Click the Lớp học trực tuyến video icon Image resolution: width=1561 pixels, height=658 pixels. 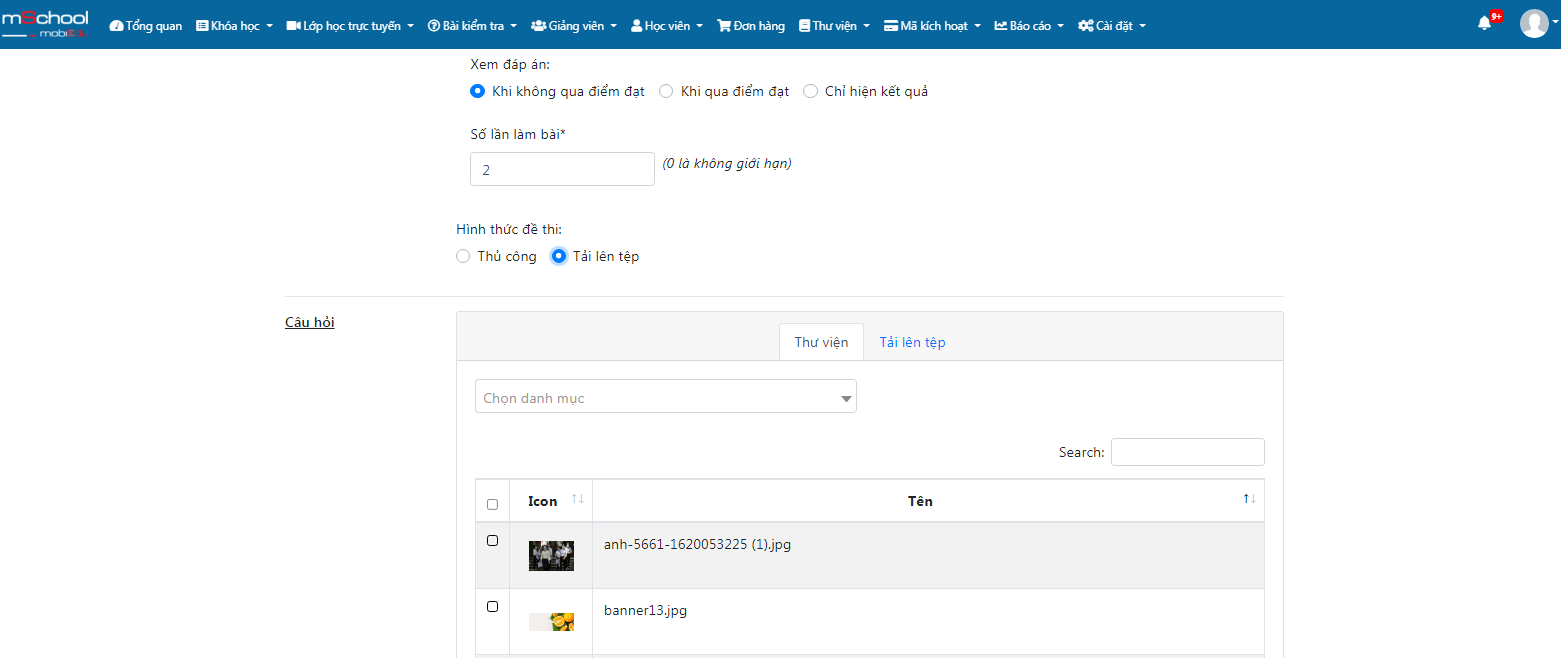coord(293,26)
